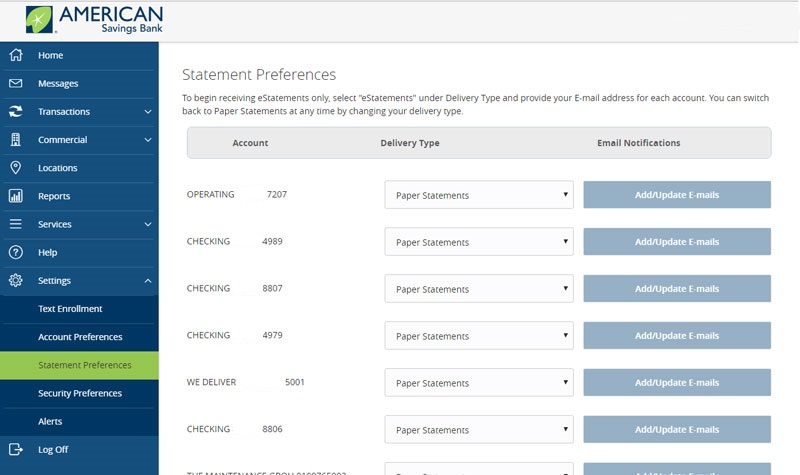
Task: Open delivery type dropdown for CHECKING 4979
Action: pos(479,335)
